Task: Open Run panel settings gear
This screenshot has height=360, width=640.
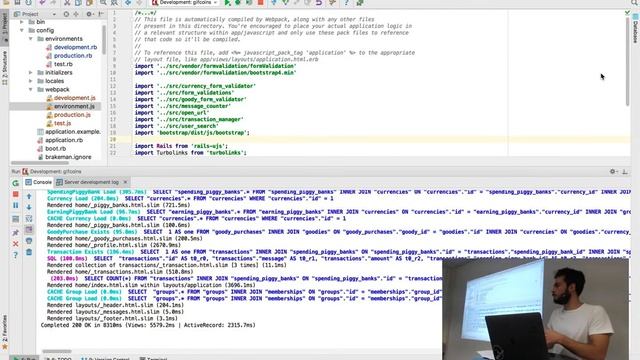Action: (613, 171)
